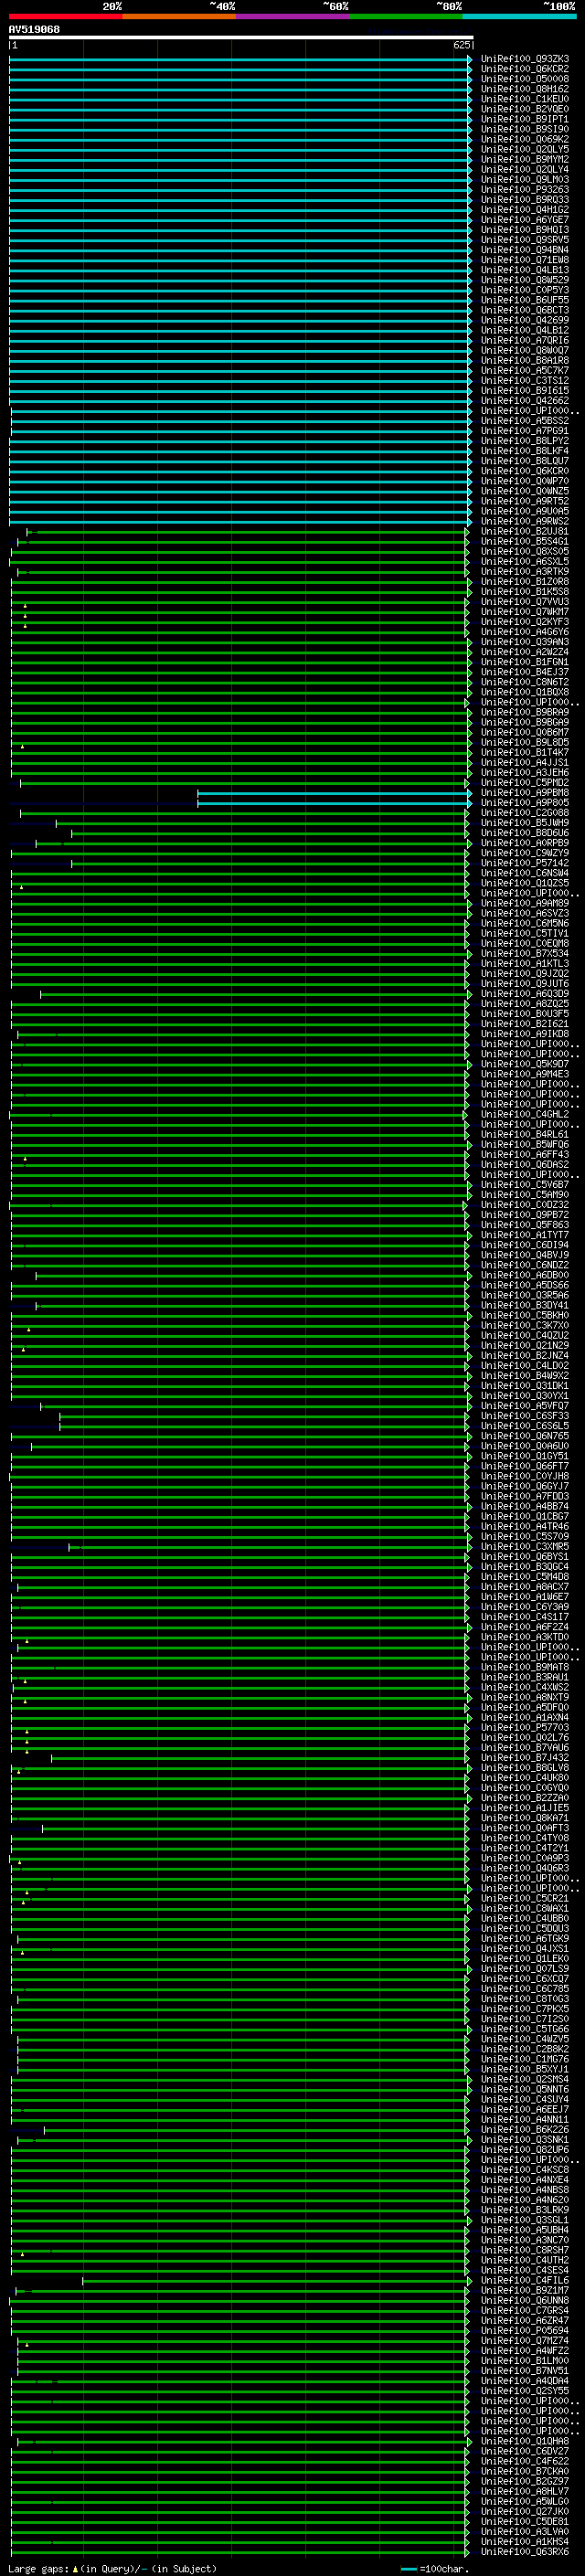Click the arrowhead at end of UniRef100_B1Z0R8 bar
This screenshot has width=585, height=2576.
(x=469, y=582)
